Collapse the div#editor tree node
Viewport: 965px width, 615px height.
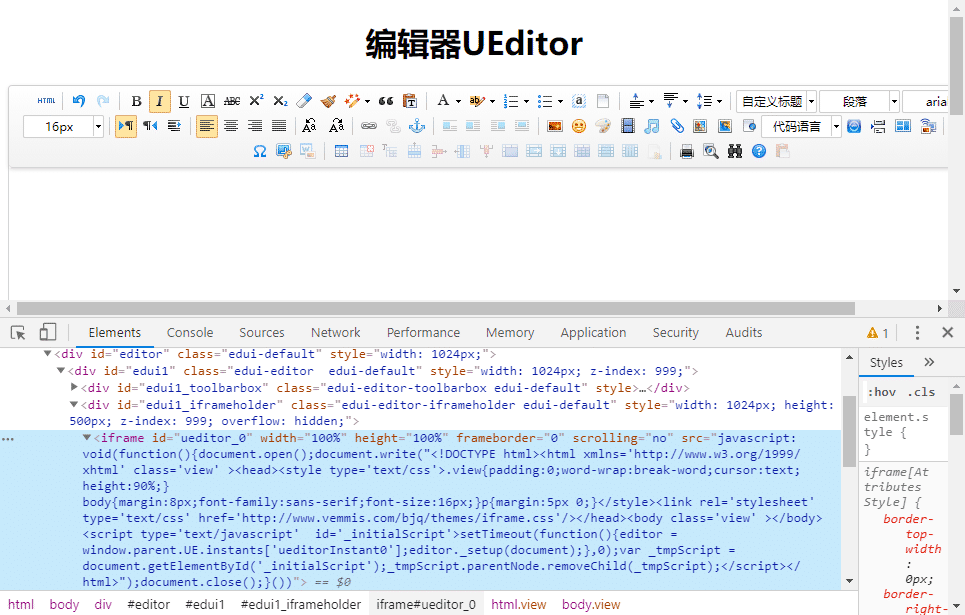click(47, 353)
